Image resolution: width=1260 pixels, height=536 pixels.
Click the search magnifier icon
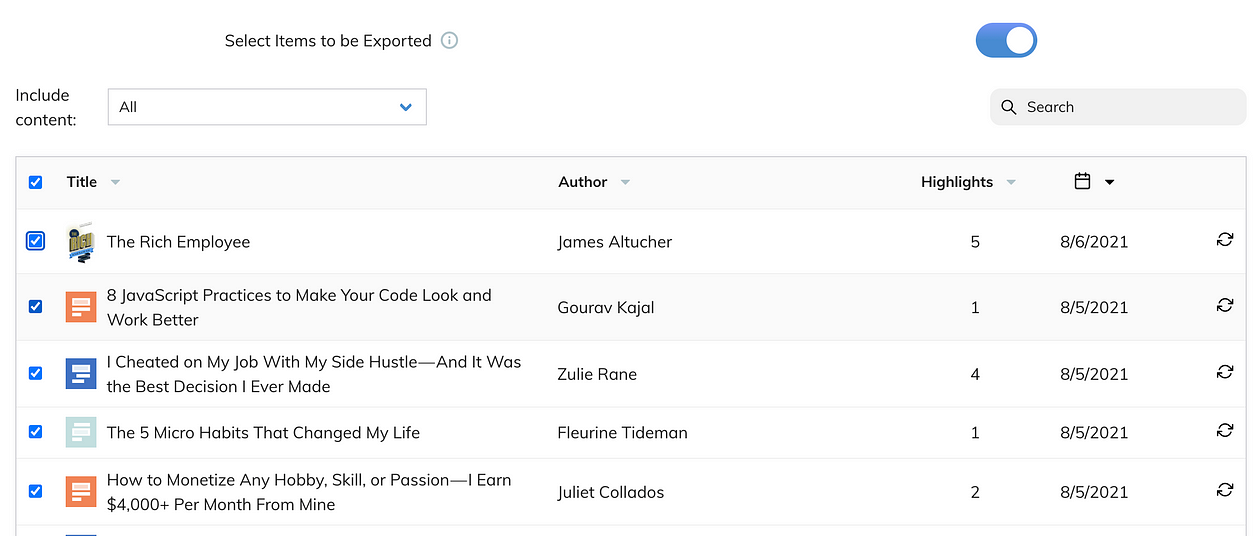tap(1008, 107)
